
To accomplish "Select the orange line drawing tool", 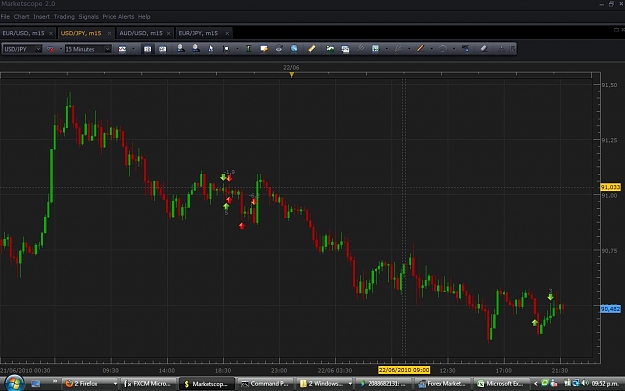I will (x=420, y=49).
